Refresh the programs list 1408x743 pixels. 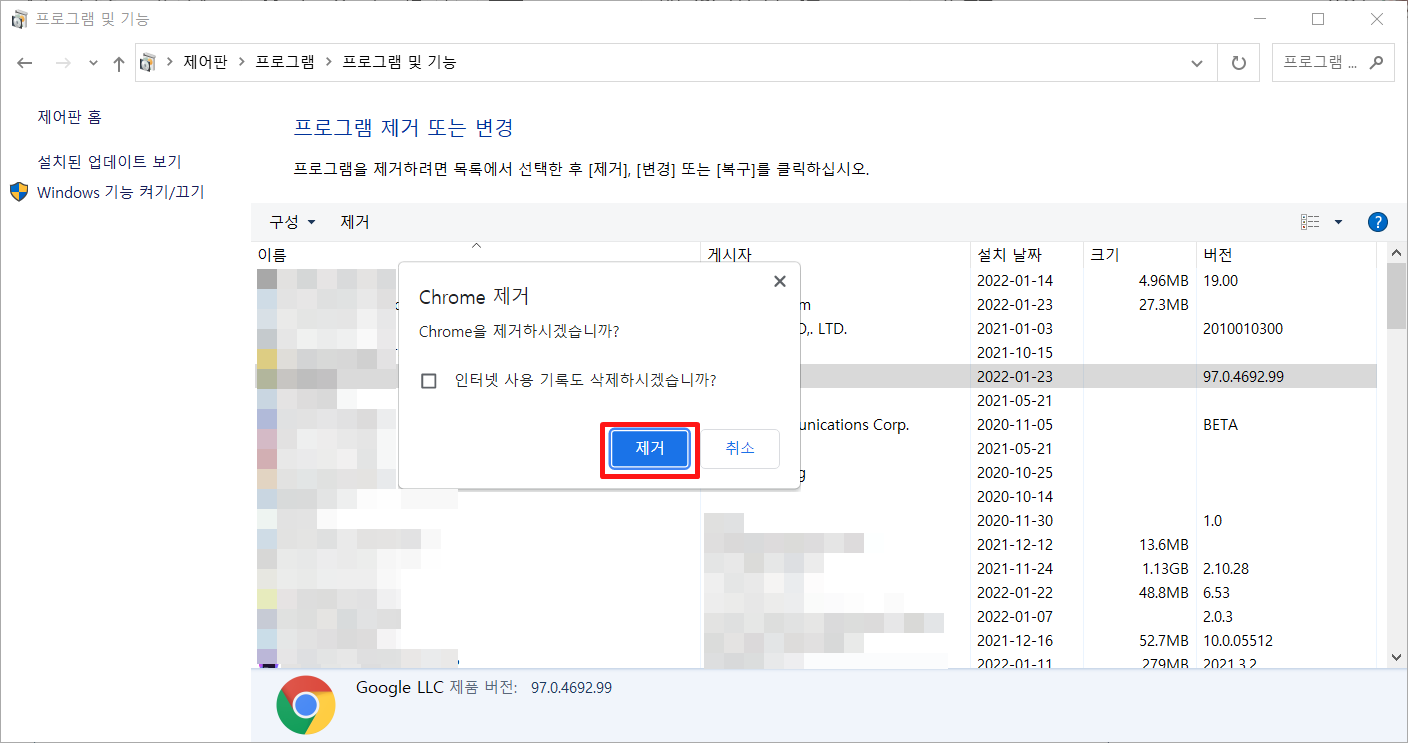[x=1239, y=63]
